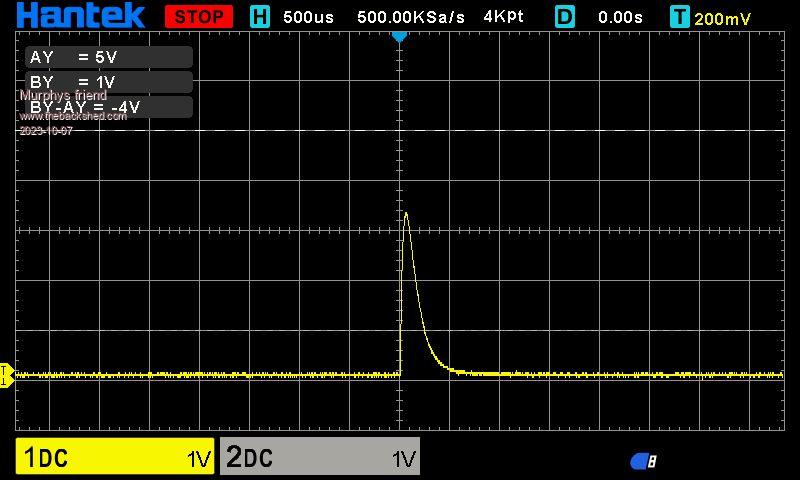
Task: Toggle the yellow 1DC channel box
Action: click(x=115, y=457)
